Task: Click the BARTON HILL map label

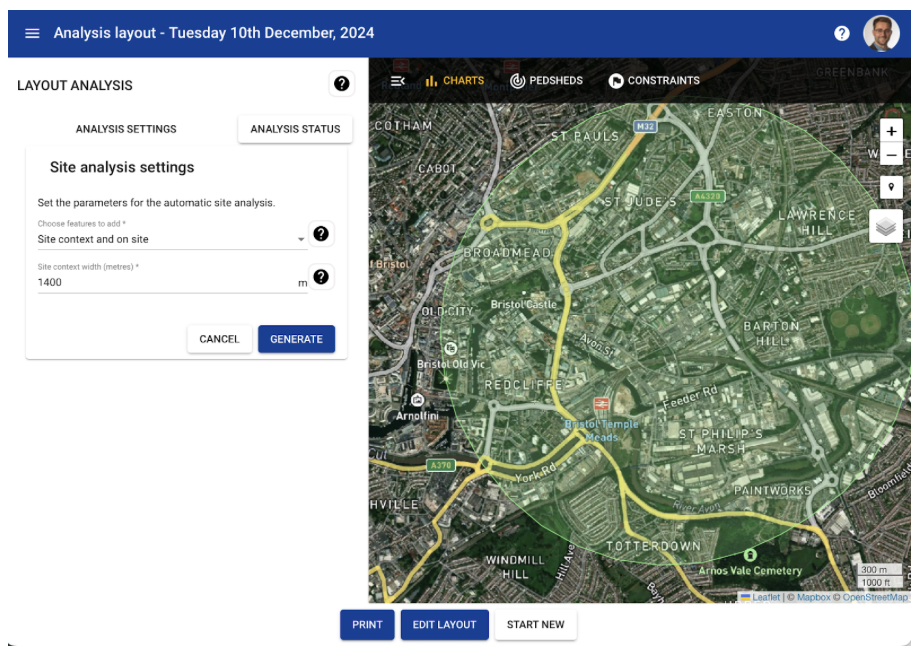Action: pos(772,333)
